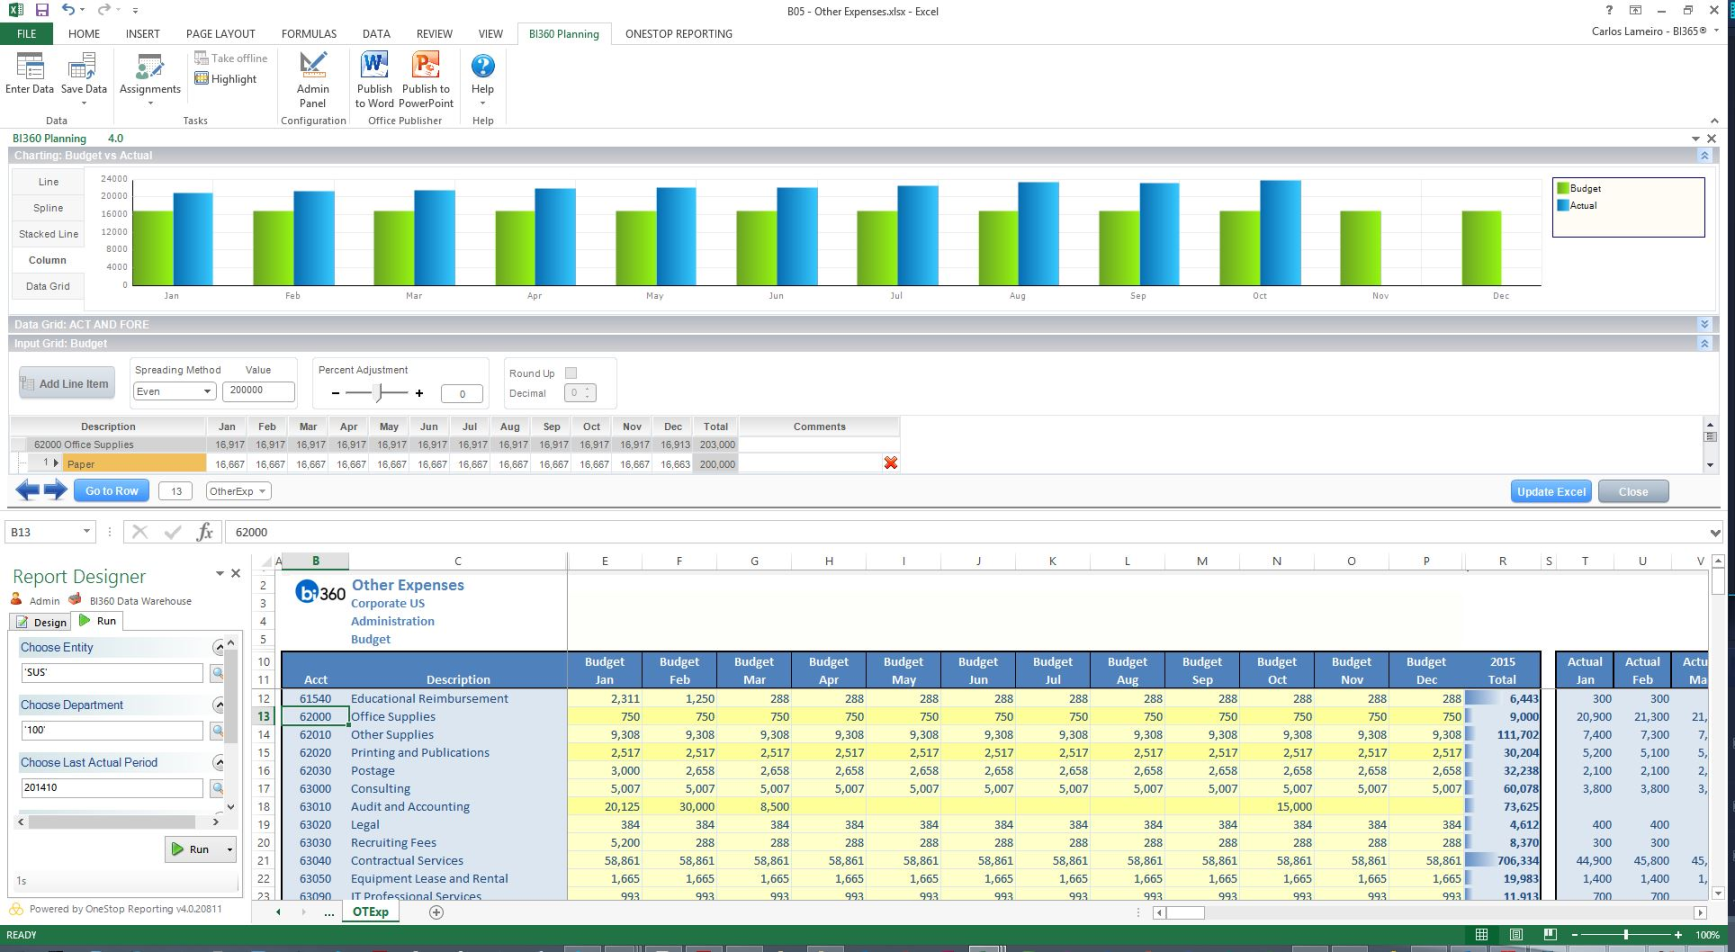1735x952 pixels.
Task: Publish to PowerPoint
Action: (x=426, y=79)
